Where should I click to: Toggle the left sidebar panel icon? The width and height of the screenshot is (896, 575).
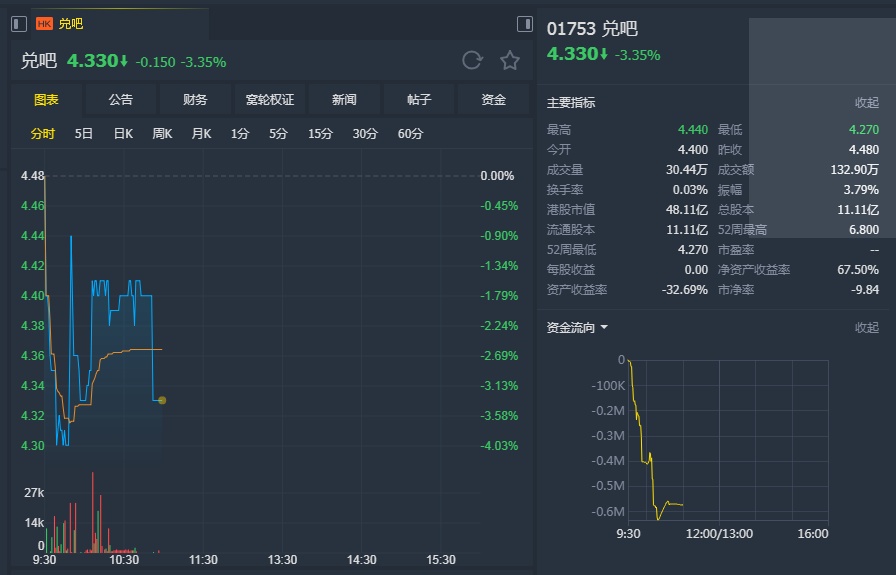tap(19, 24)
